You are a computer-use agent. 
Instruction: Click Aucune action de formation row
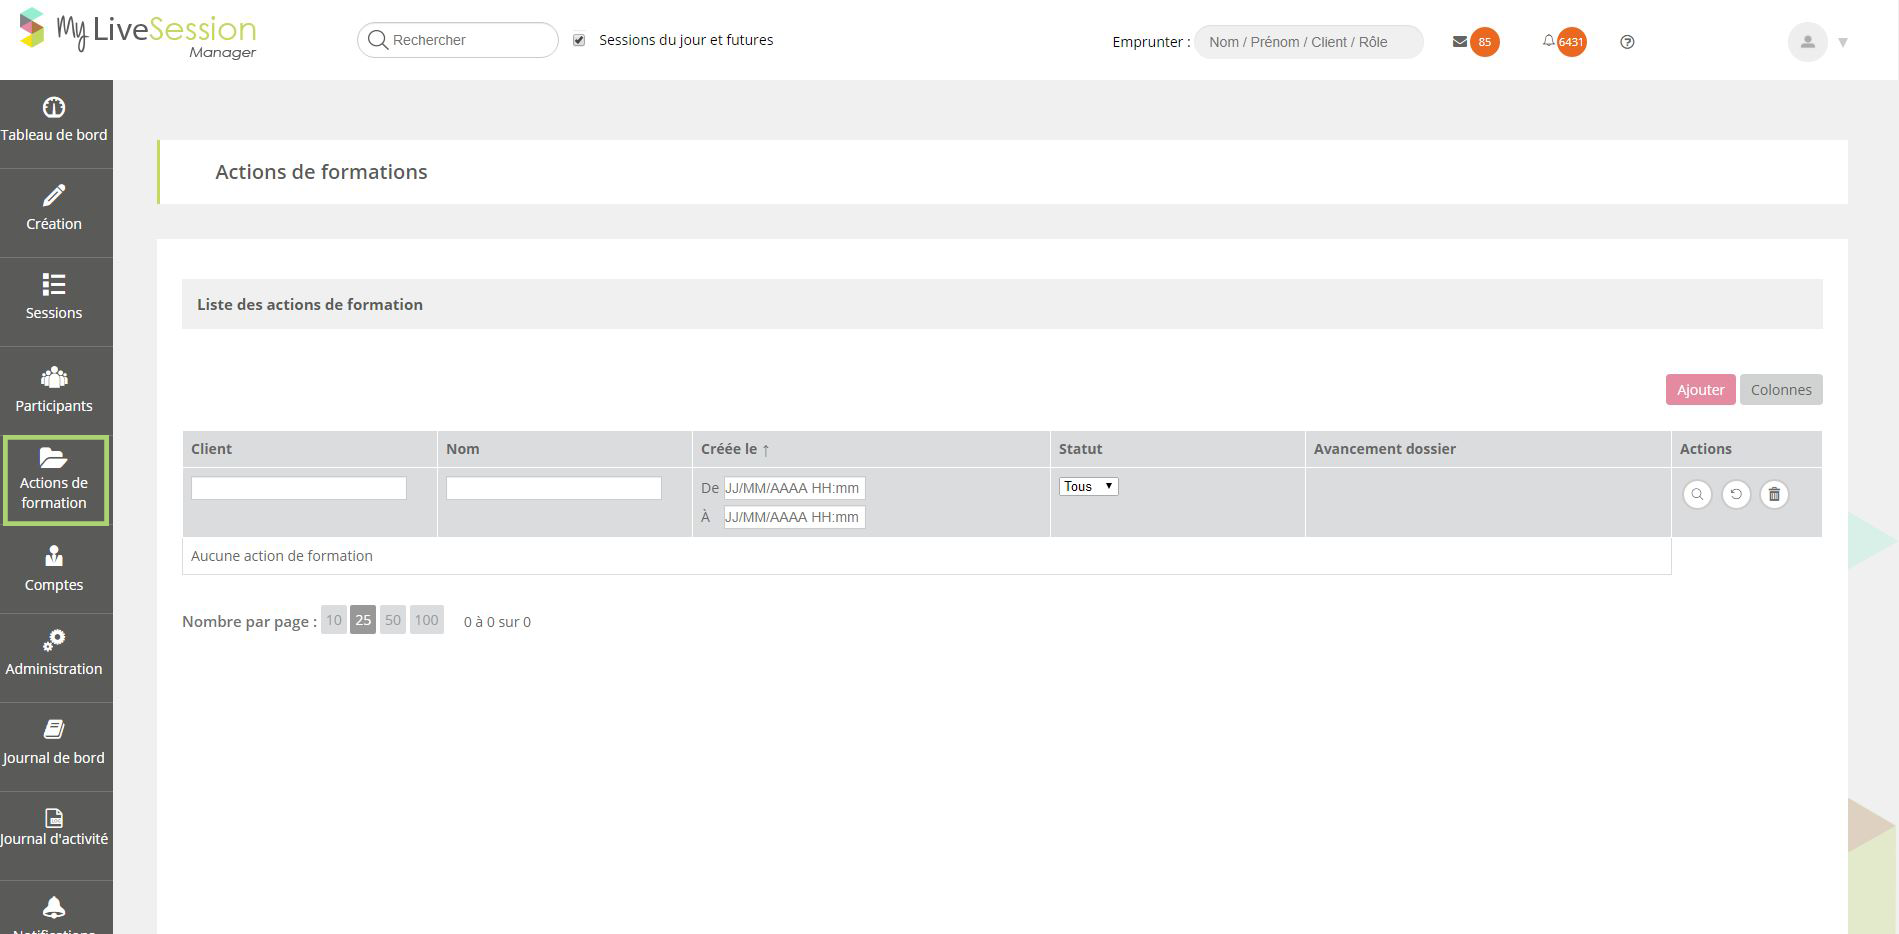click(x=926, y=556)
